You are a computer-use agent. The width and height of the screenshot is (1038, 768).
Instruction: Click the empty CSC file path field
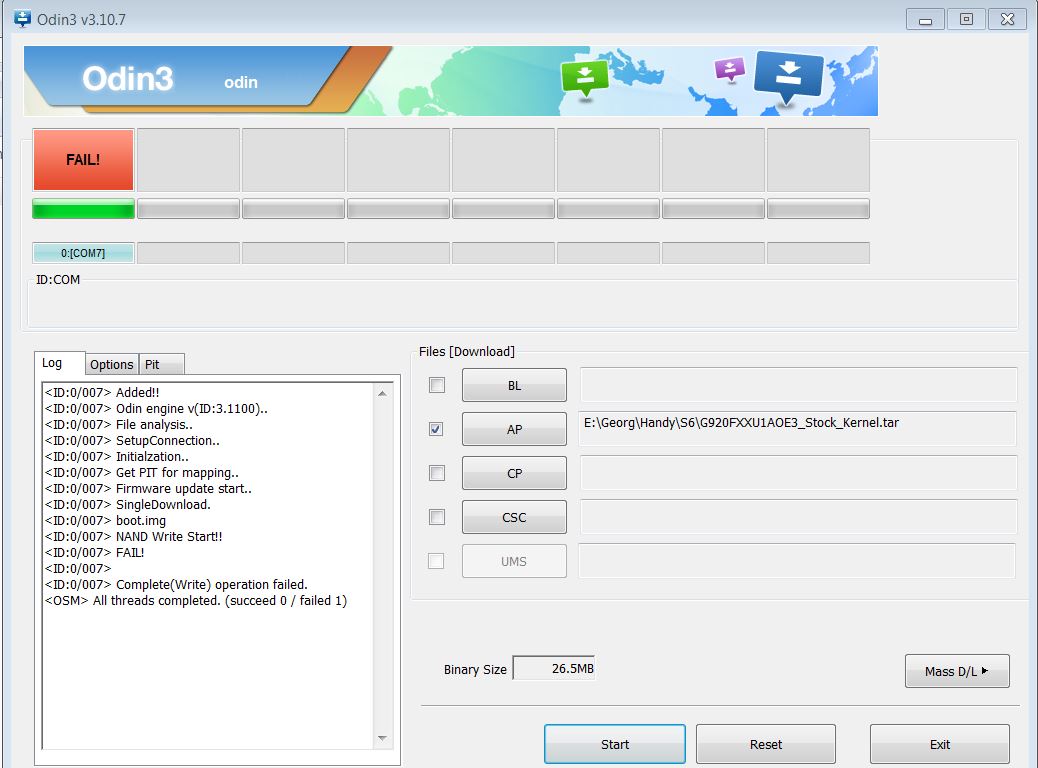click(x=798, y=516)
